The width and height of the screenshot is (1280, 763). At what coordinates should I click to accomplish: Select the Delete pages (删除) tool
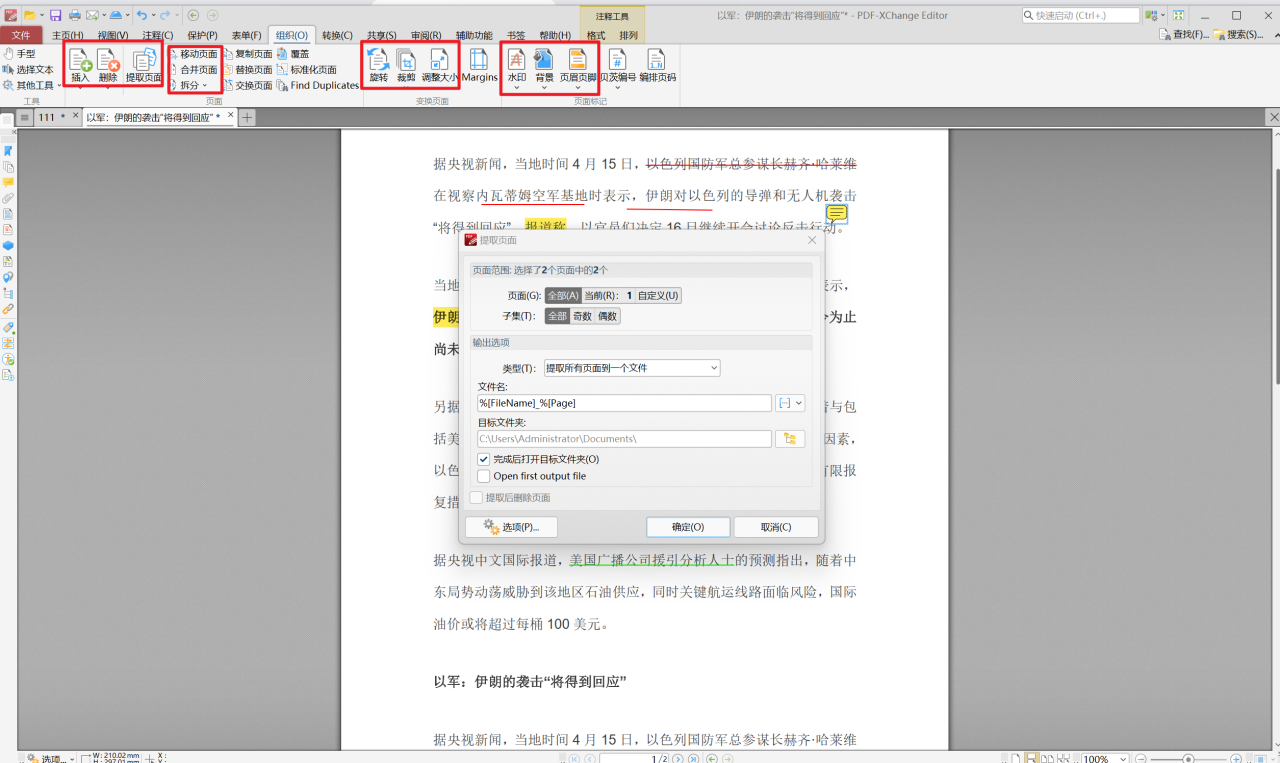[x=108, y=65]
